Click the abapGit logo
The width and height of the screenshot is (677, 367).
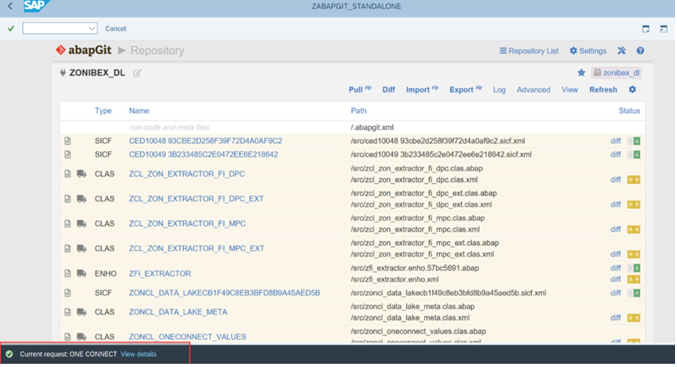(84, 50)
